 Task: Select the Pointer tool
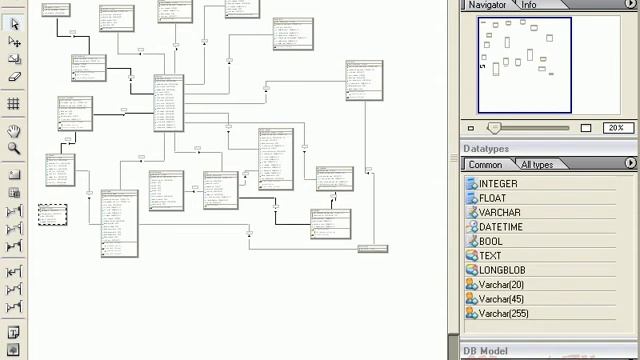tap(14, 24)
